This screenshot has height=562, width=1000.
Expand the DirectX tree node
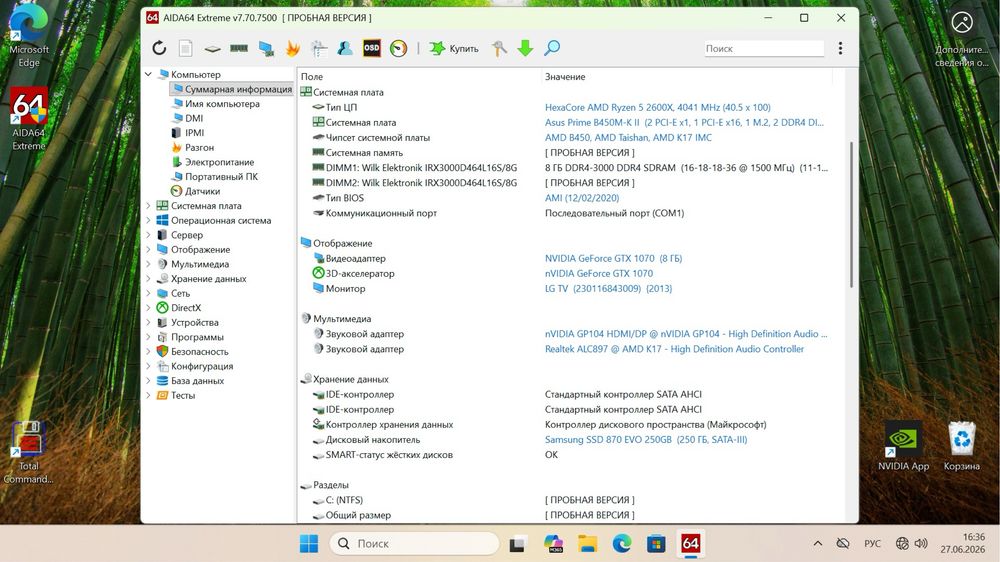pyautogui.click(x=148, y=308)
